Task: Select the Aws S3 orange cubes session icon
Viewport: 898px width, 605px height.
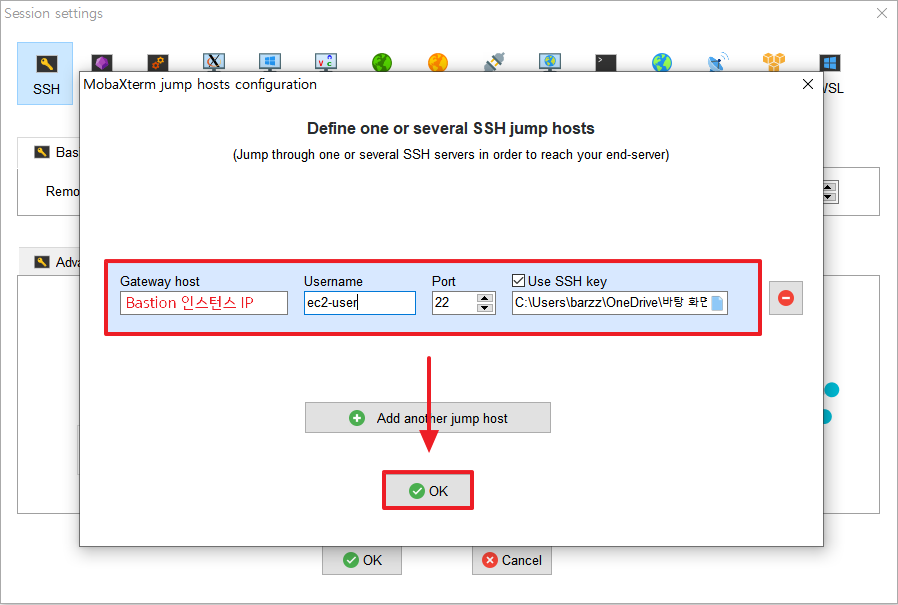Action: coord(774,62)
